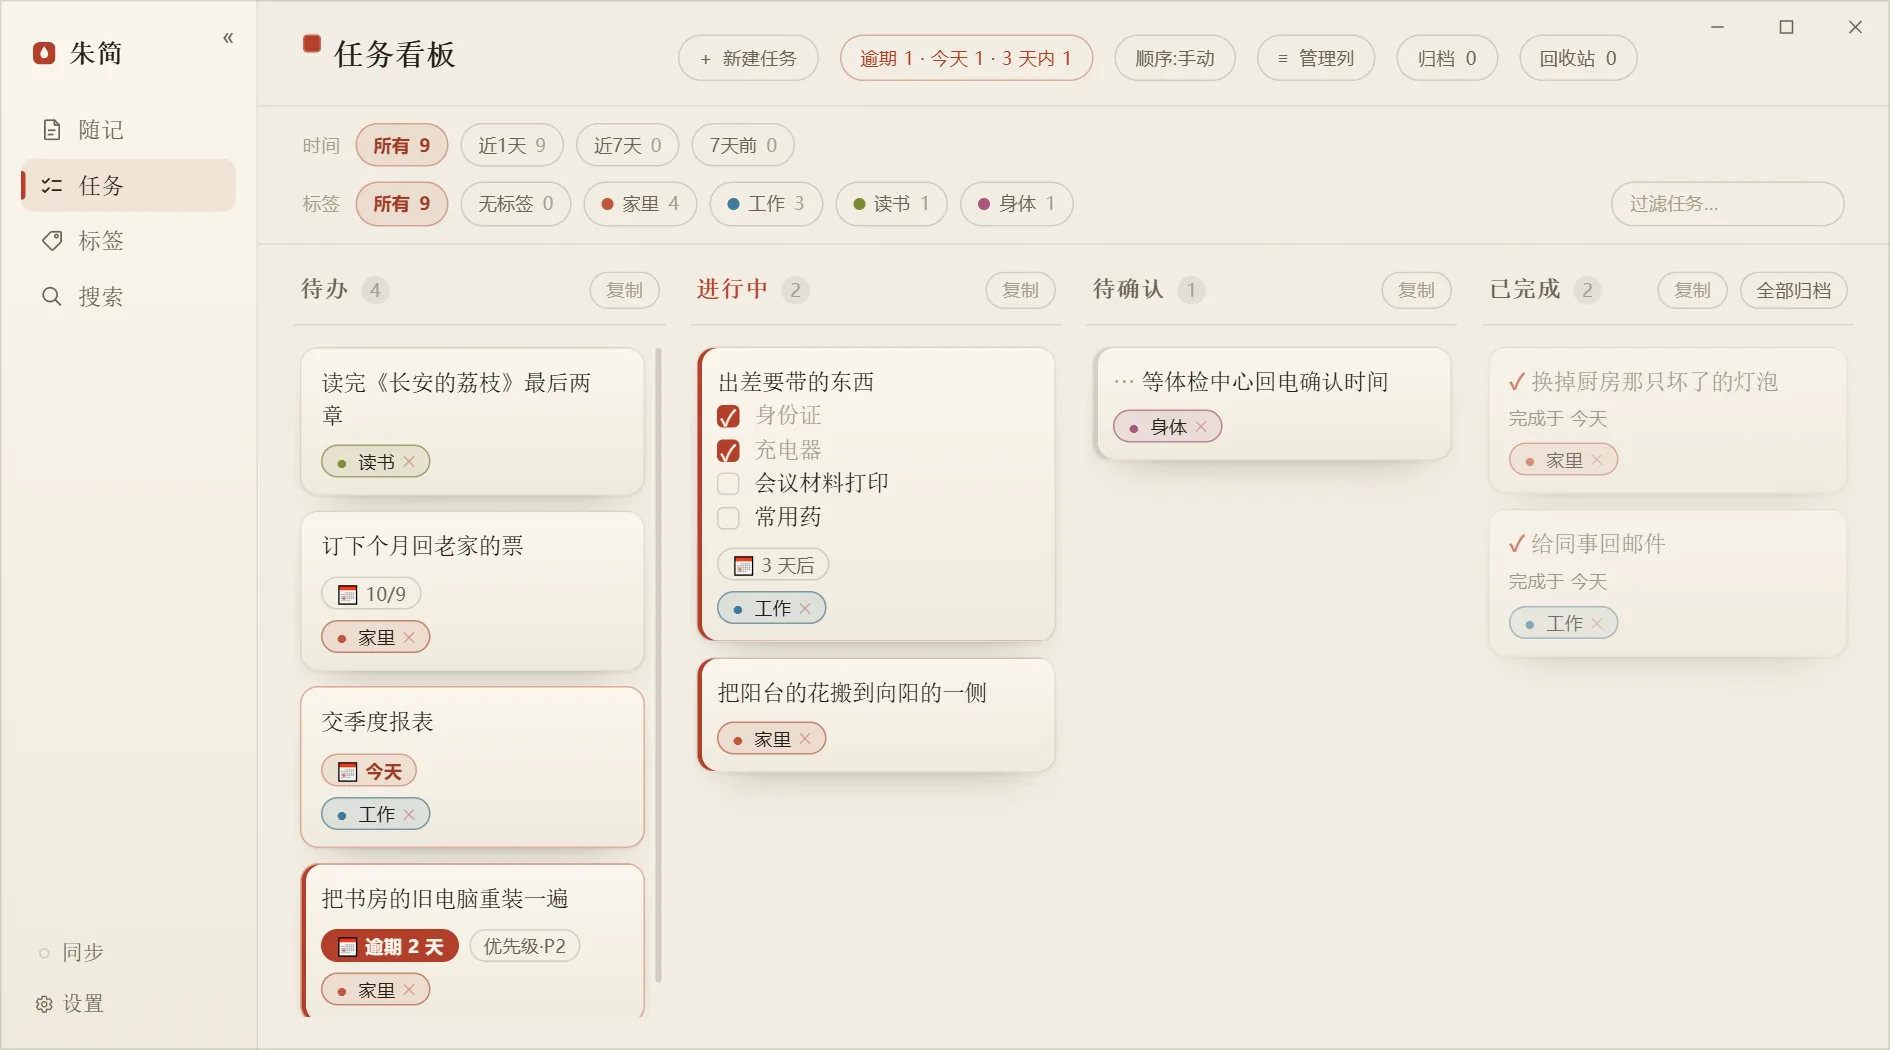Screen dimensions: 1890x1050
Task: Click the 同步 sync status icon
Action: point(44,953)
